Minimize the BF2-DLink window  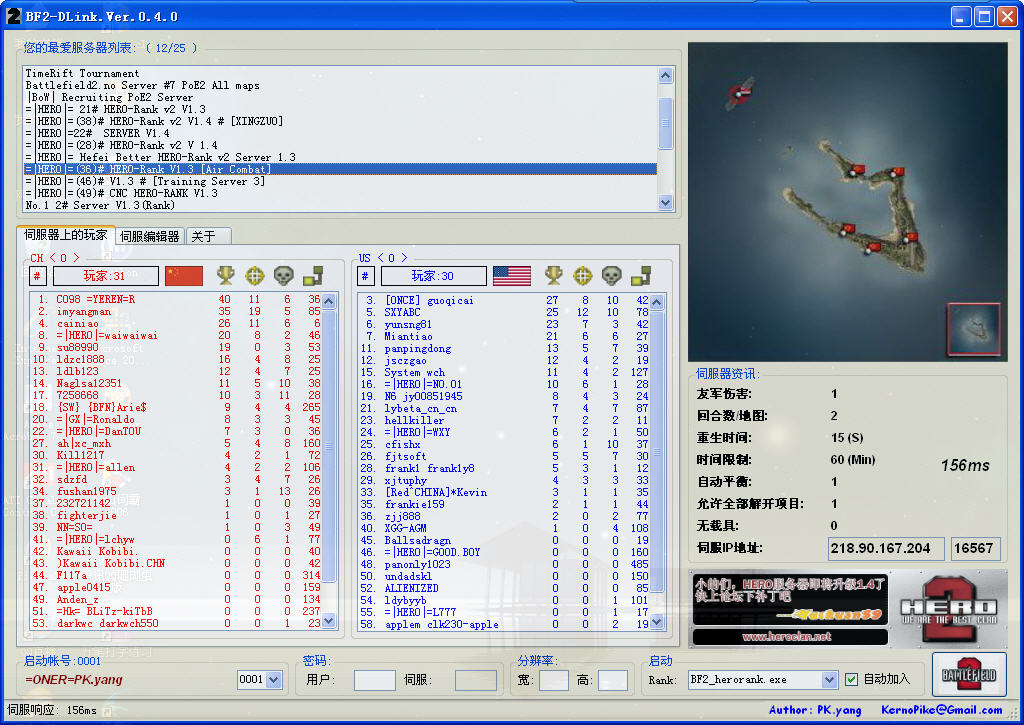click(961, 16)
